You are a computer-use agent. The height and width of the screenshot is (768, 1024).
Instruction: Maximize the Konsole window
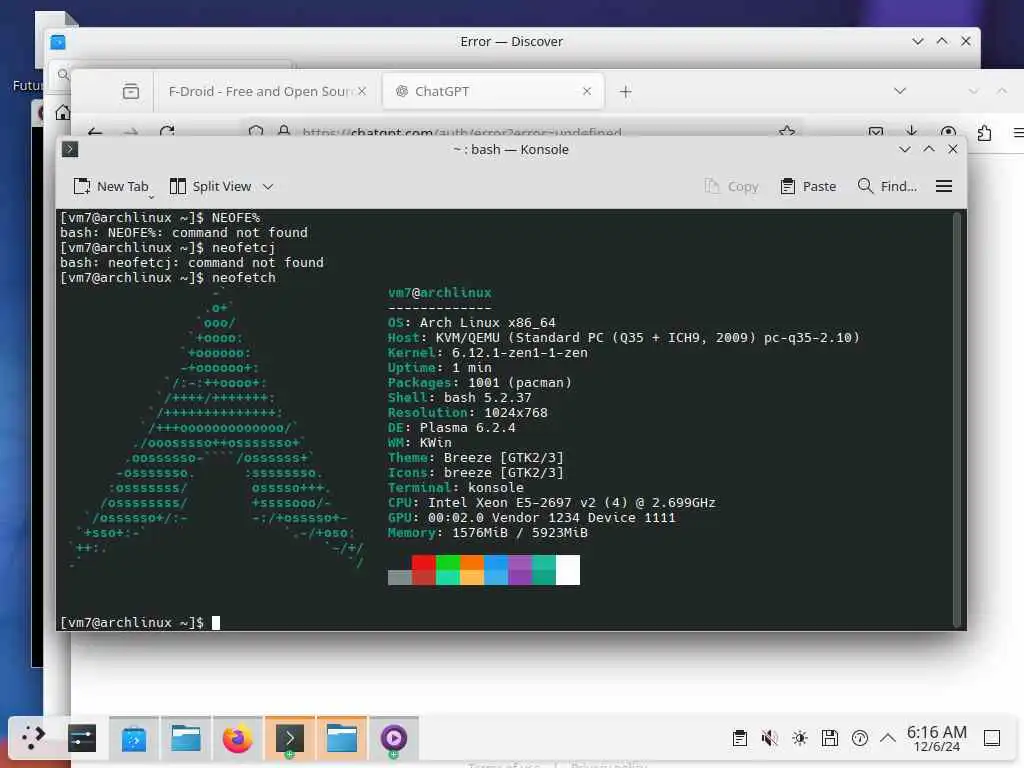click(929, 150)
